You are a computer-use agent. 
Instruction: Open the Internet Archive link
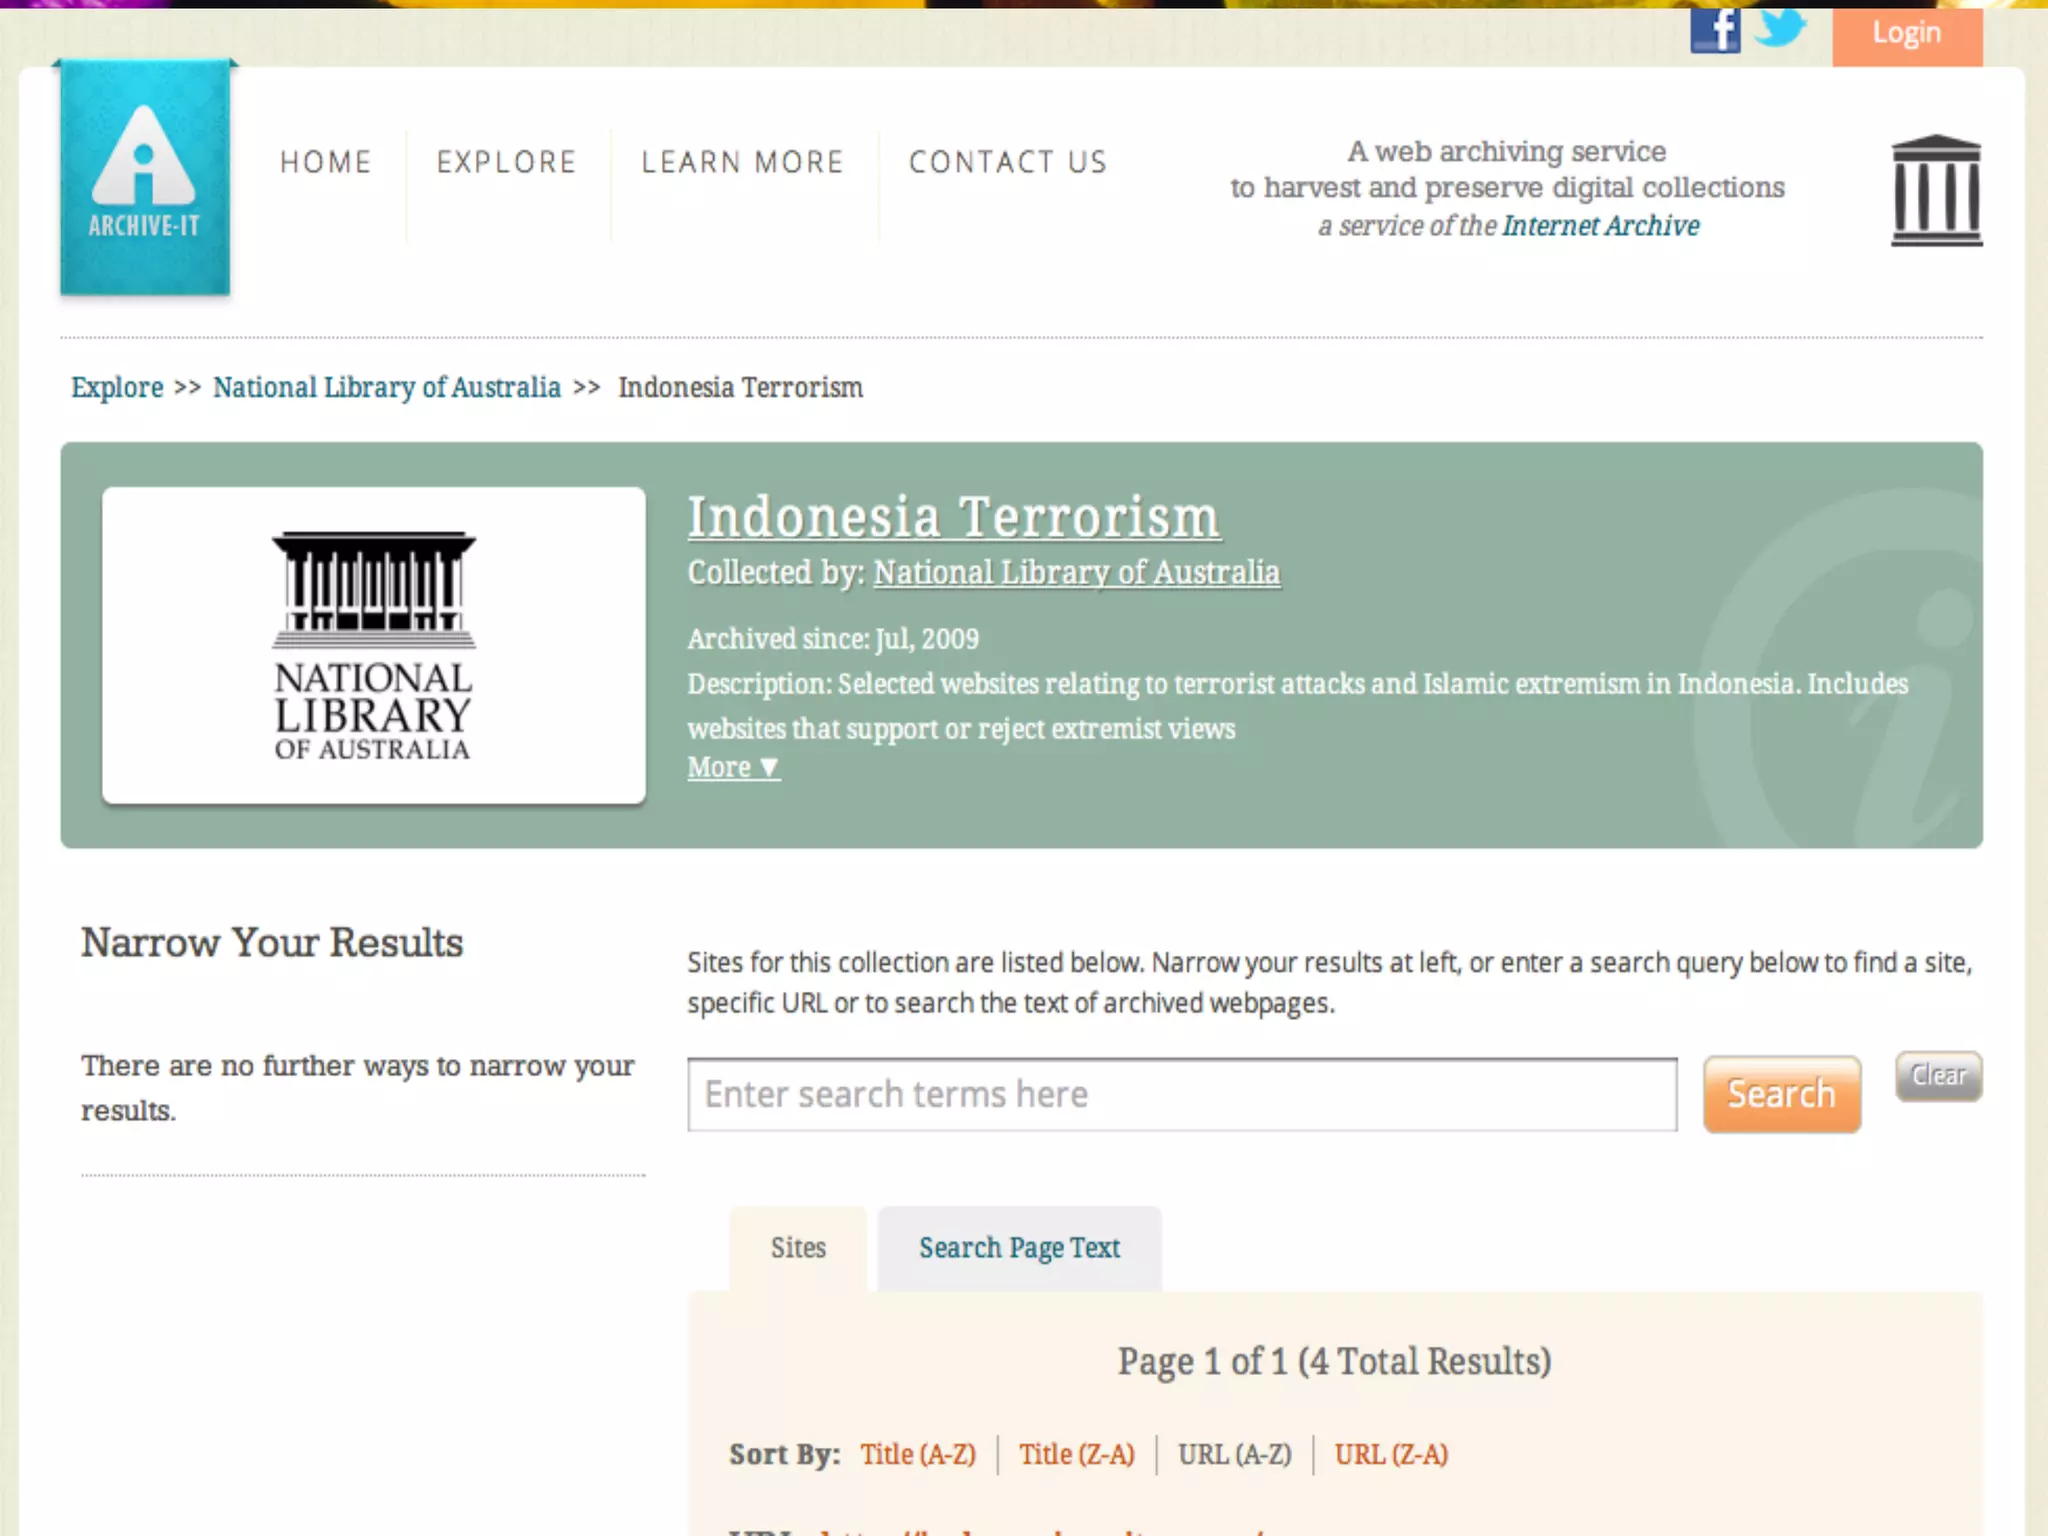[x=1600, y=226]
